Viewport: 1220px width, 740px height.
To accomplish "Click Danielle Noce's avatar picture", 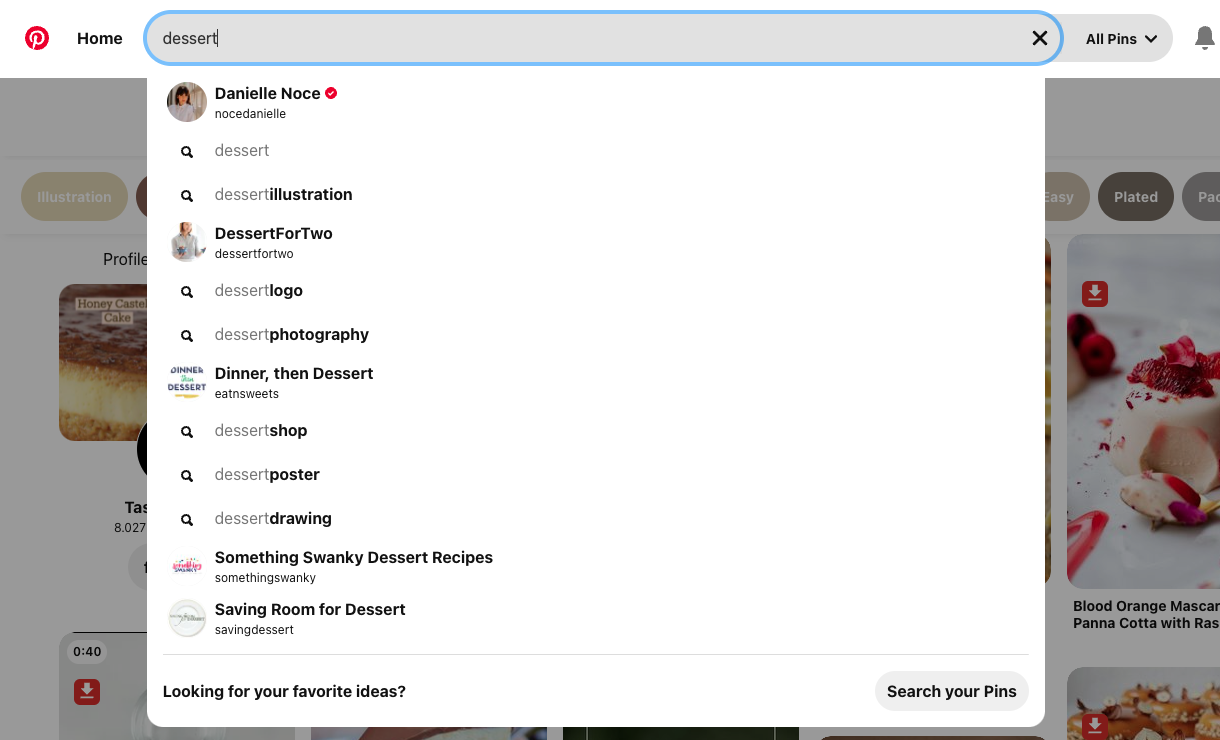I will point(187,102).
